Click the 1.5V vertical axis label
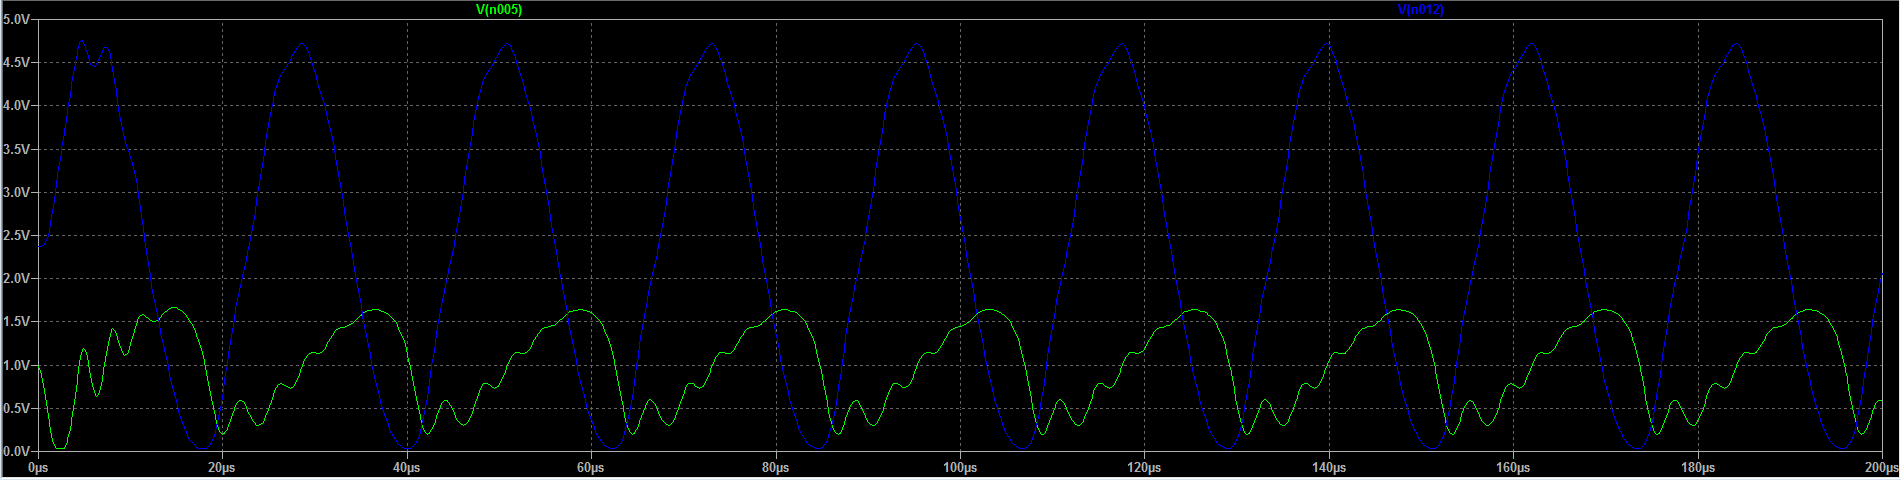The image size is (1901, 480). [x=16, y=322]
